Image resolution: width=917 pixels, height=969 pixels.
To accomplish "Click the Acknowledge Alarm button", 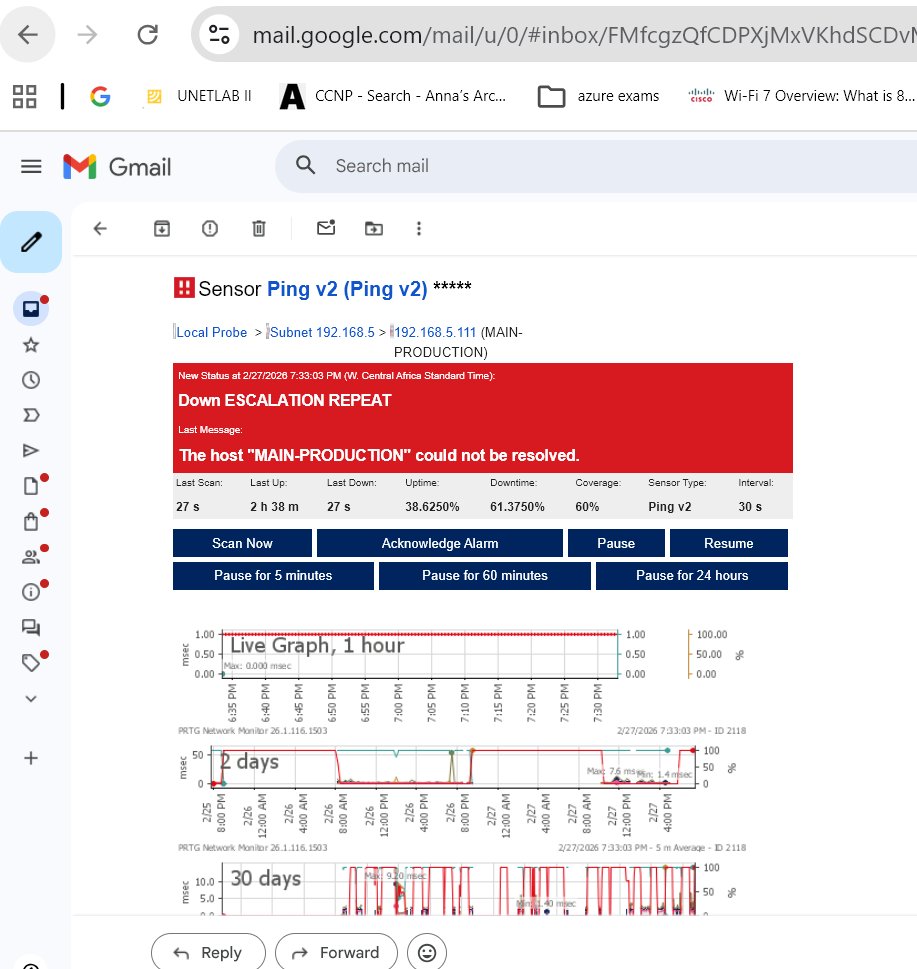I will pyautogui.click(x=440, y=543).
